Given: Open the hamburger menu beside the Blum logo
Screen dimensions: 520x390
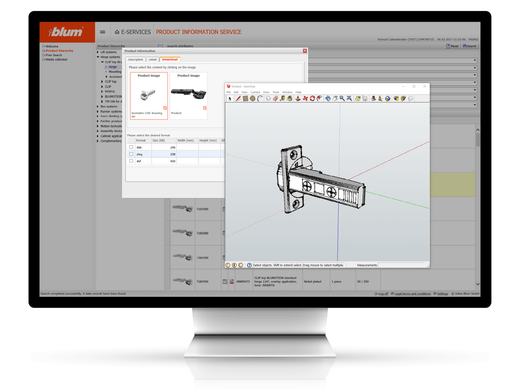Looking at the screenshot, I should (x=103, y=32).
